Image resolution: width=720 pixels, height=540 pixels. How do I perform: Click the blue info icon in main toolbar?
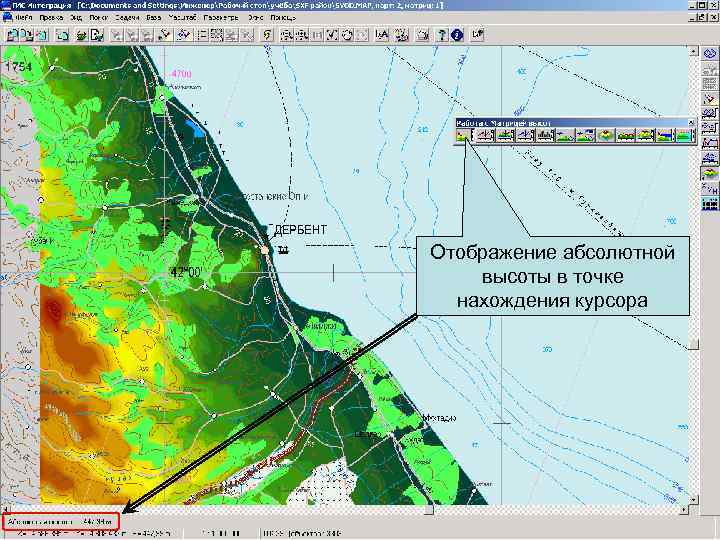(x=457, y=35)
